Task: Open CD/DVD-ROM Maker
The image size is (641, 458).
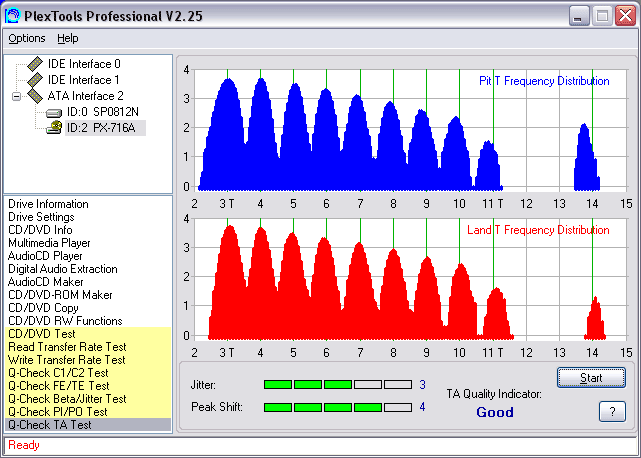Action: tap(60, 295)
